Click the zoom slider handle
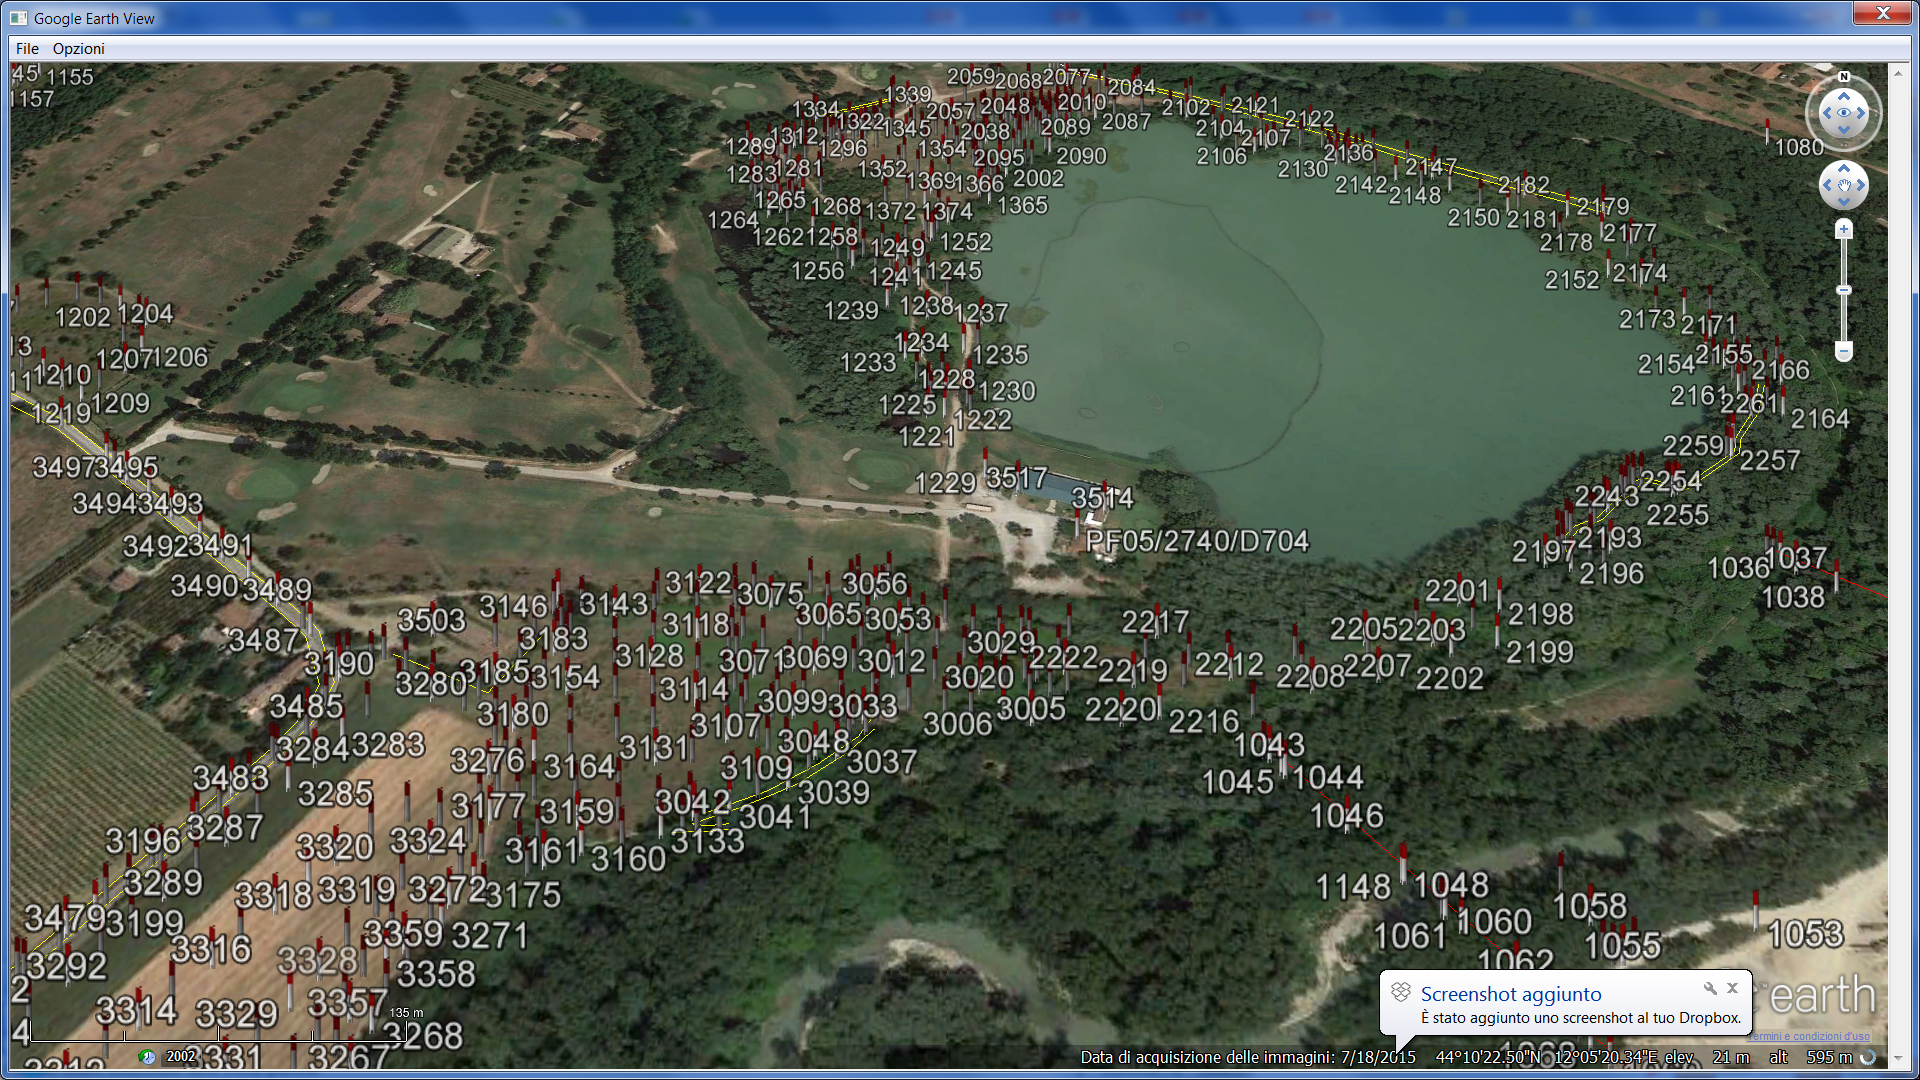The image size is (1920, 1080). 1844,290
